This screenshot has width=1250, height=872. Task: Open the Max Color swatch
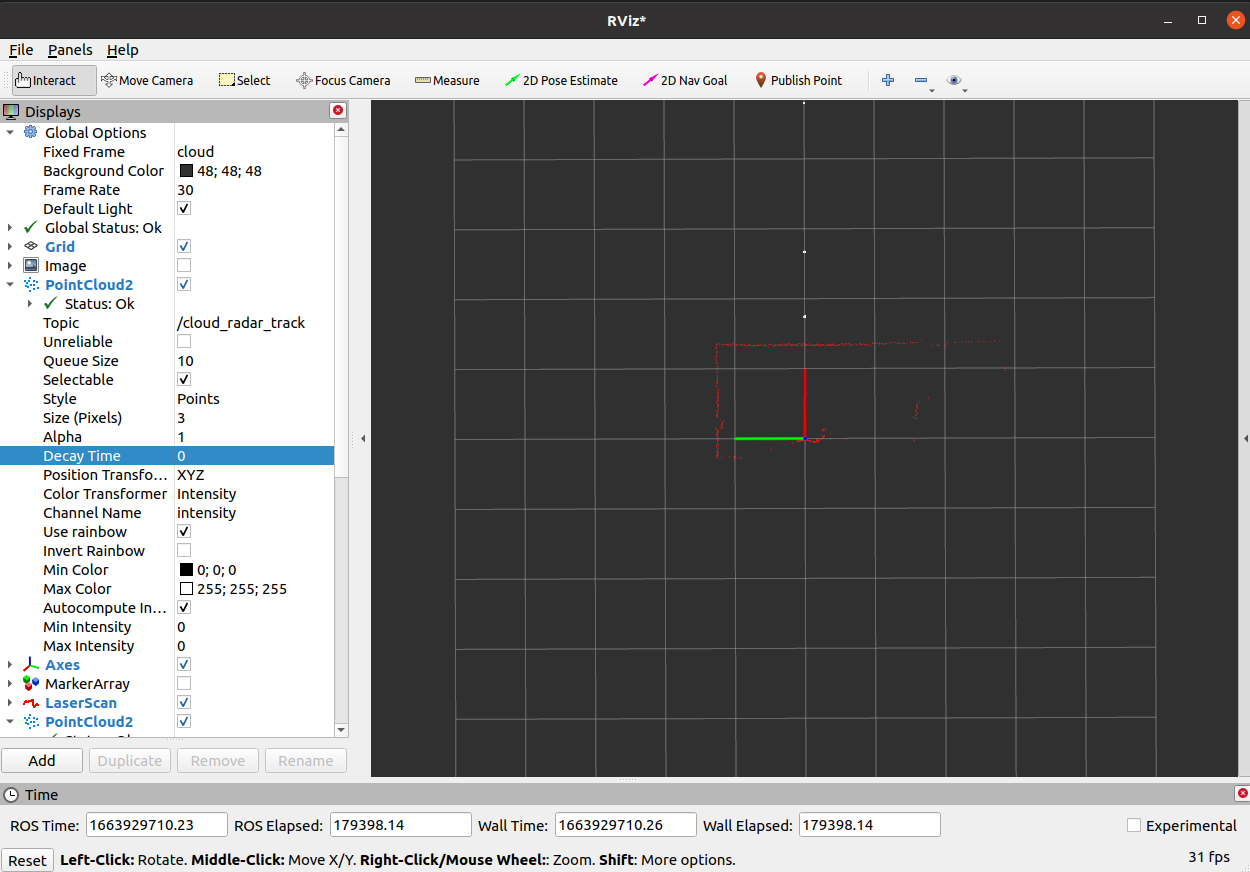coord(186,588)
